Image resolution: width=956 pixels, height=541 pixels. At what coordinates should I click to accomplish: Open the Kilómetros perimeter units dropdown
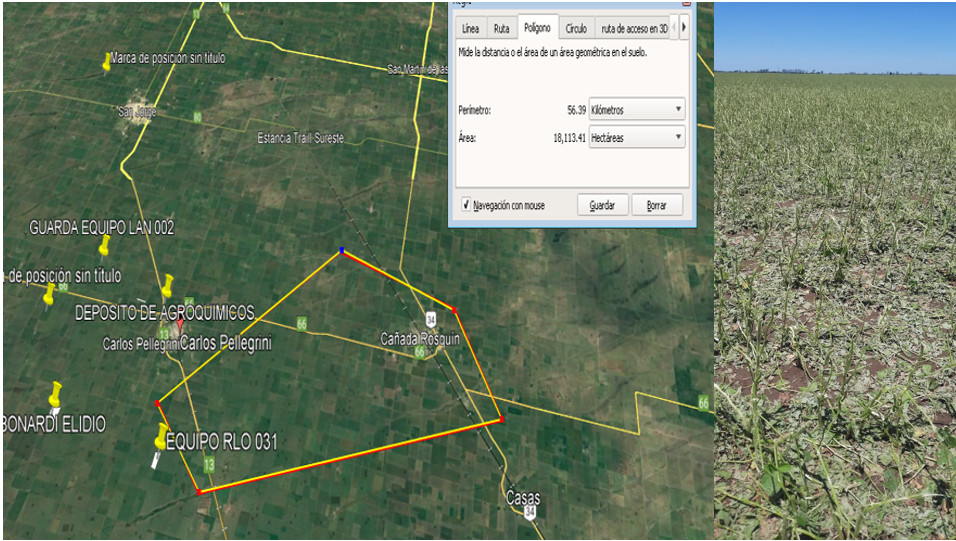coord(636,110)
